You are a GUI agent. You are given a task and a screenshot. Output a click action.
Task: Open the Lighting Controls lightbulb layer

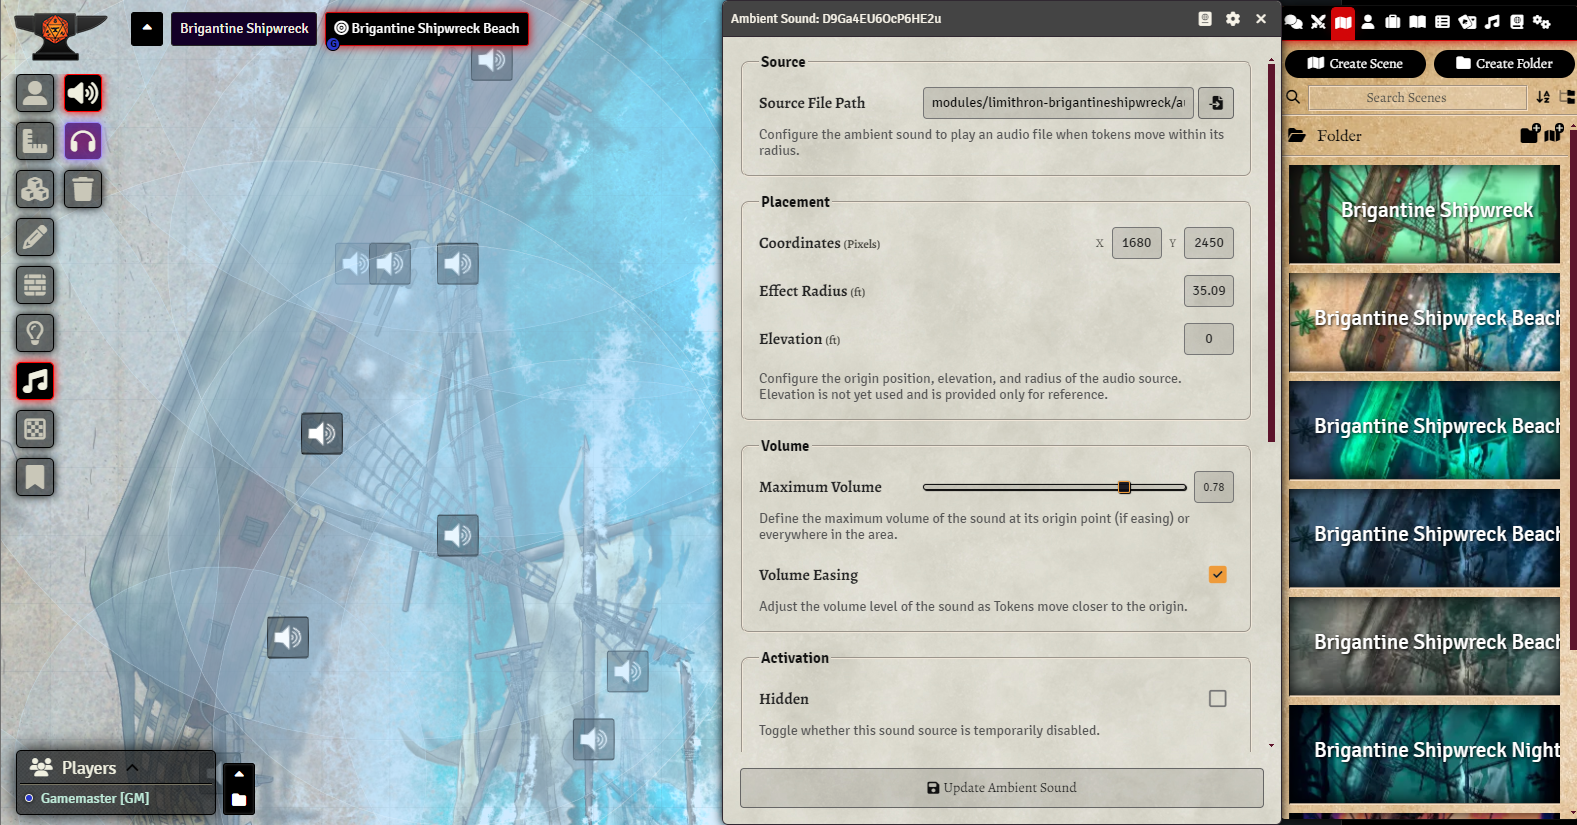pyautogui.click(x=35, y=333)
